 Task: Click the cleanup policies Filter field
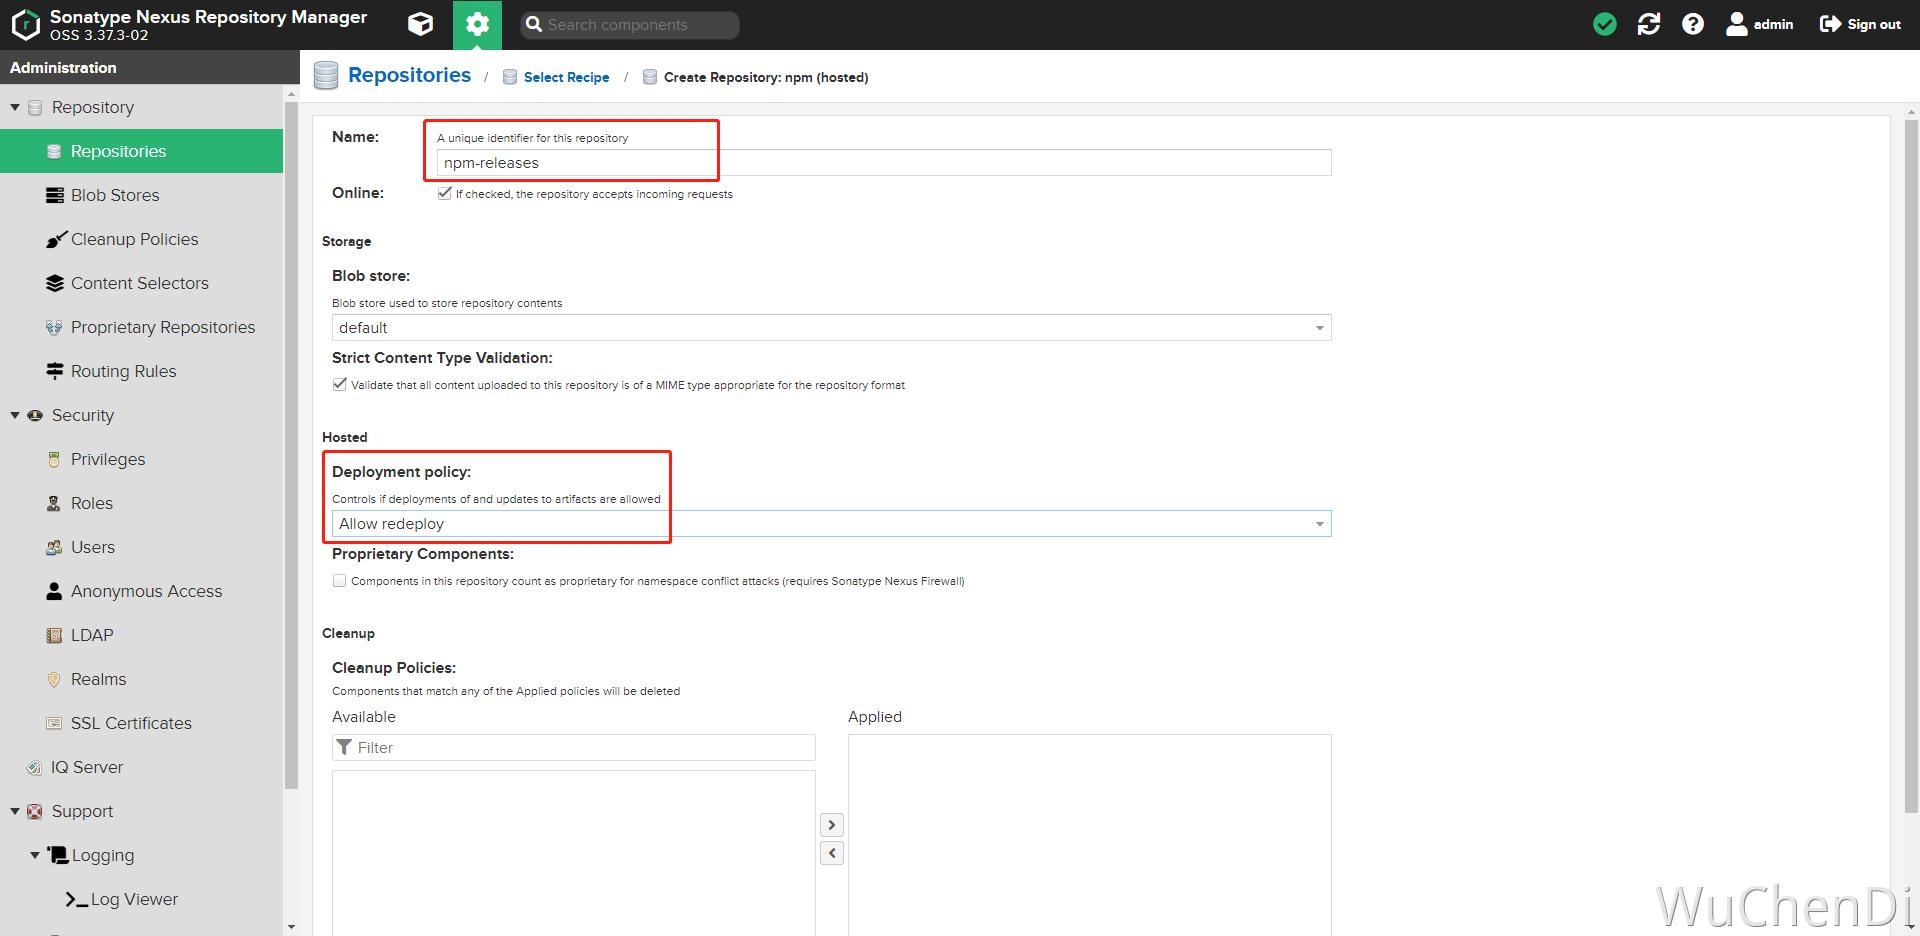(x=574, y=747)
